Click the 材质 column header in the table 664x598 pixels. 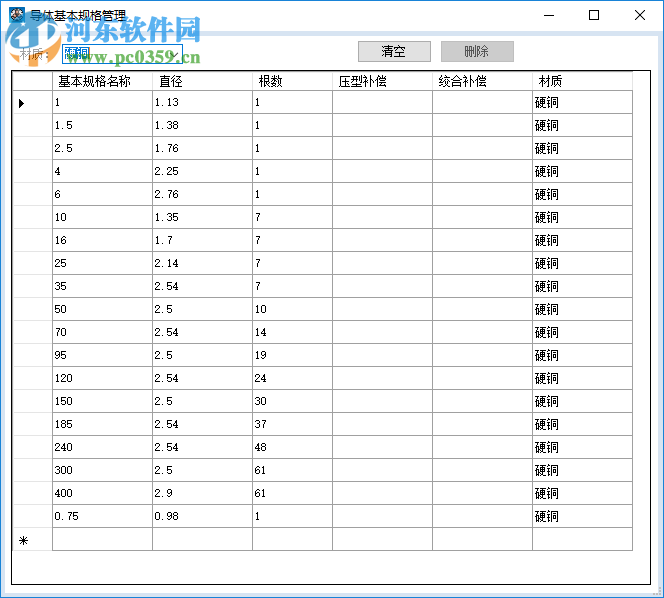582,81
